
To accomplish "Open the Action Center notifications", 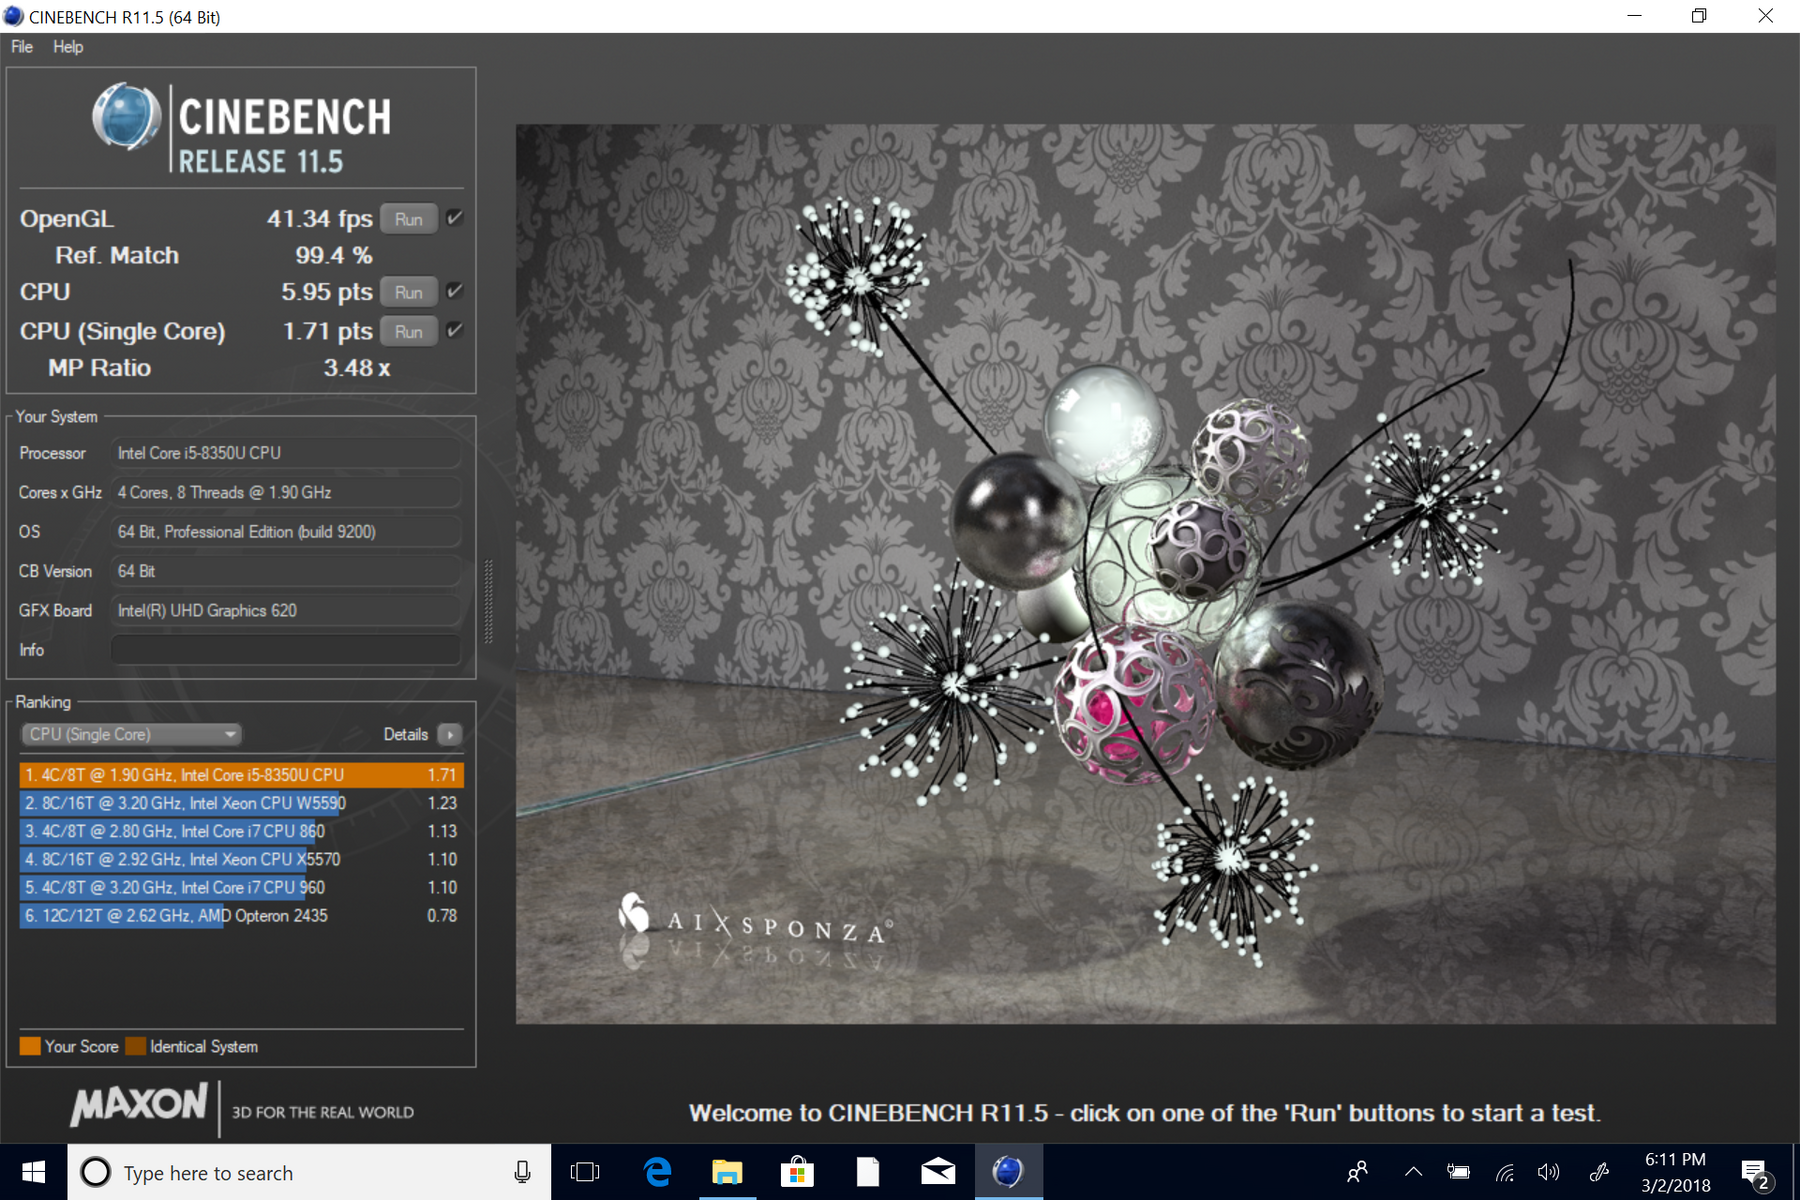I will click(1757, 1173).
